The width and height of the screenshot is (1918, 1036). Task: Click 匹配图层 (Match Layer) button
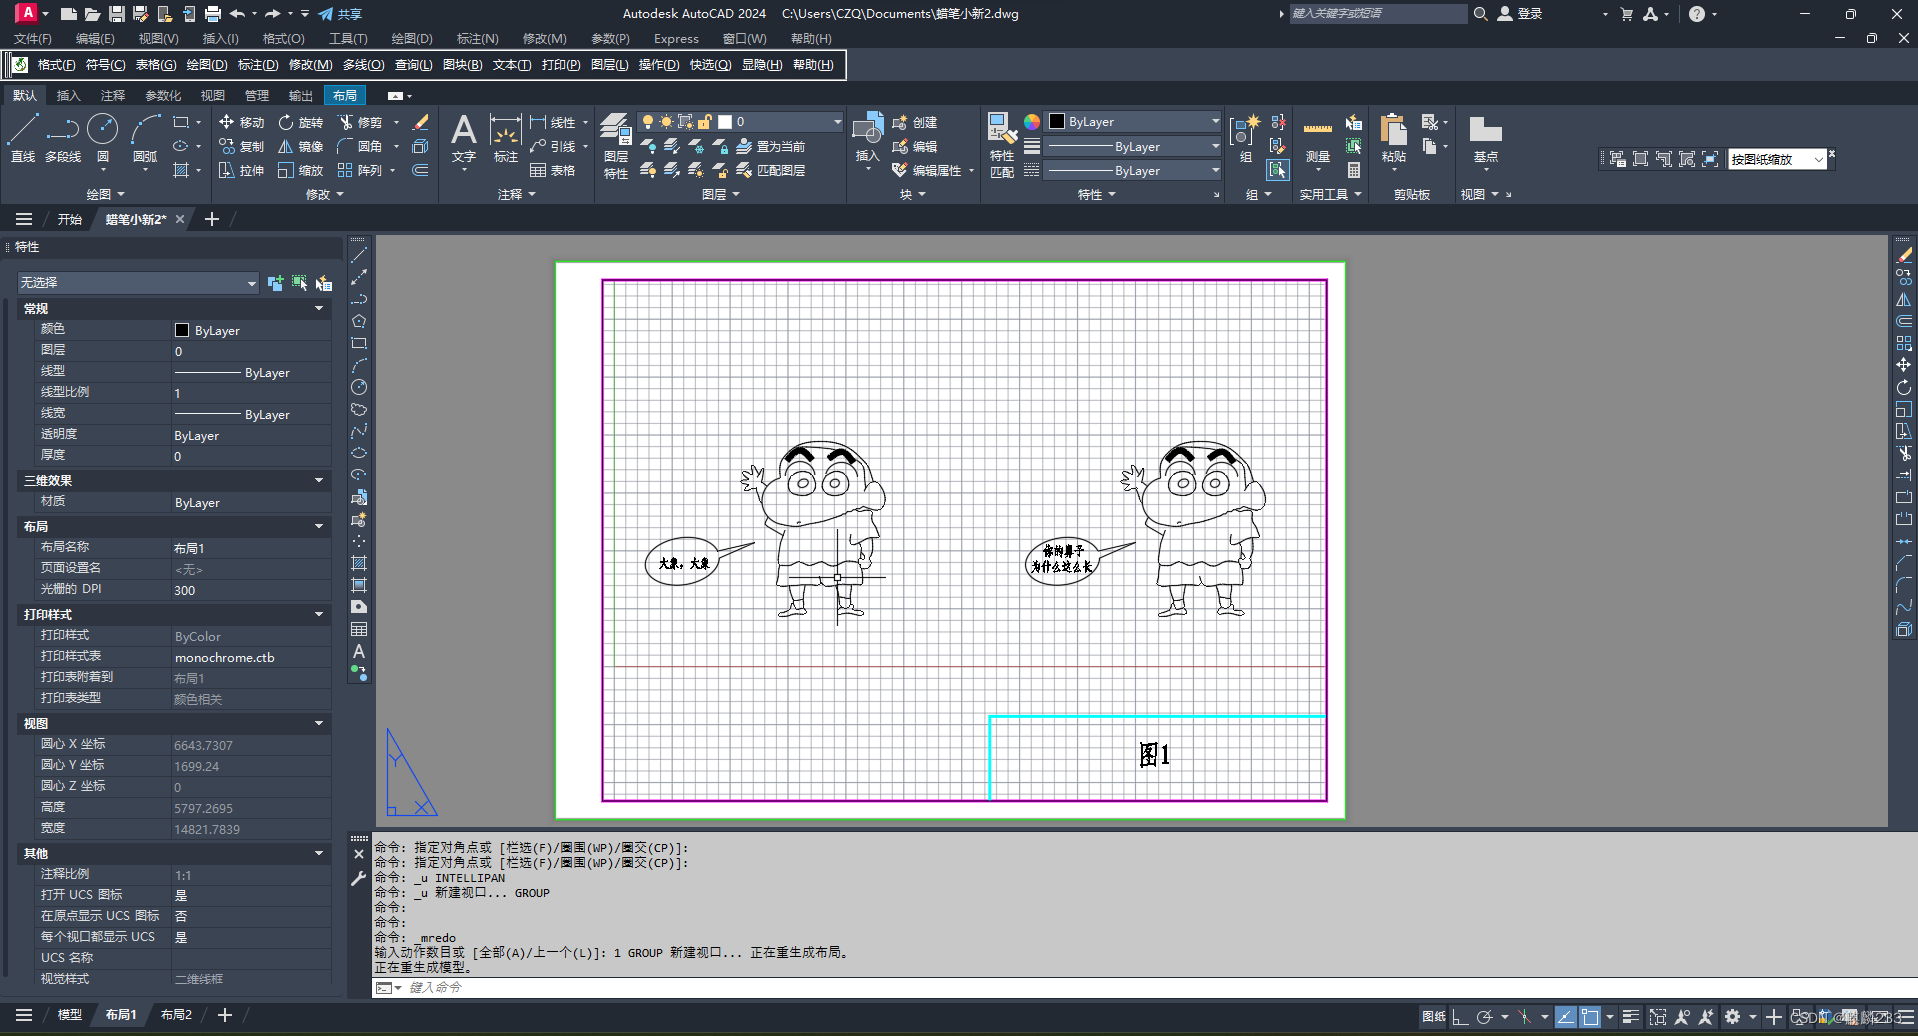(771, 170)
